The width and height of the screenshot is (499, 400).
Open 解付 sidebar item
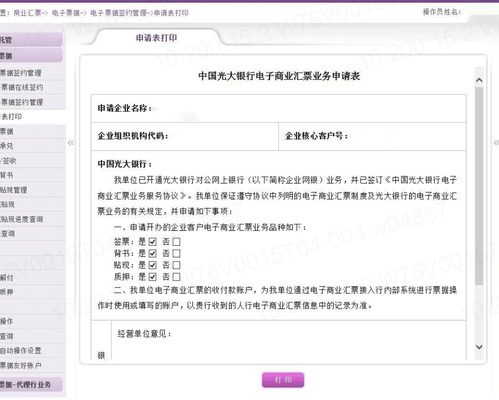(33, 277)
